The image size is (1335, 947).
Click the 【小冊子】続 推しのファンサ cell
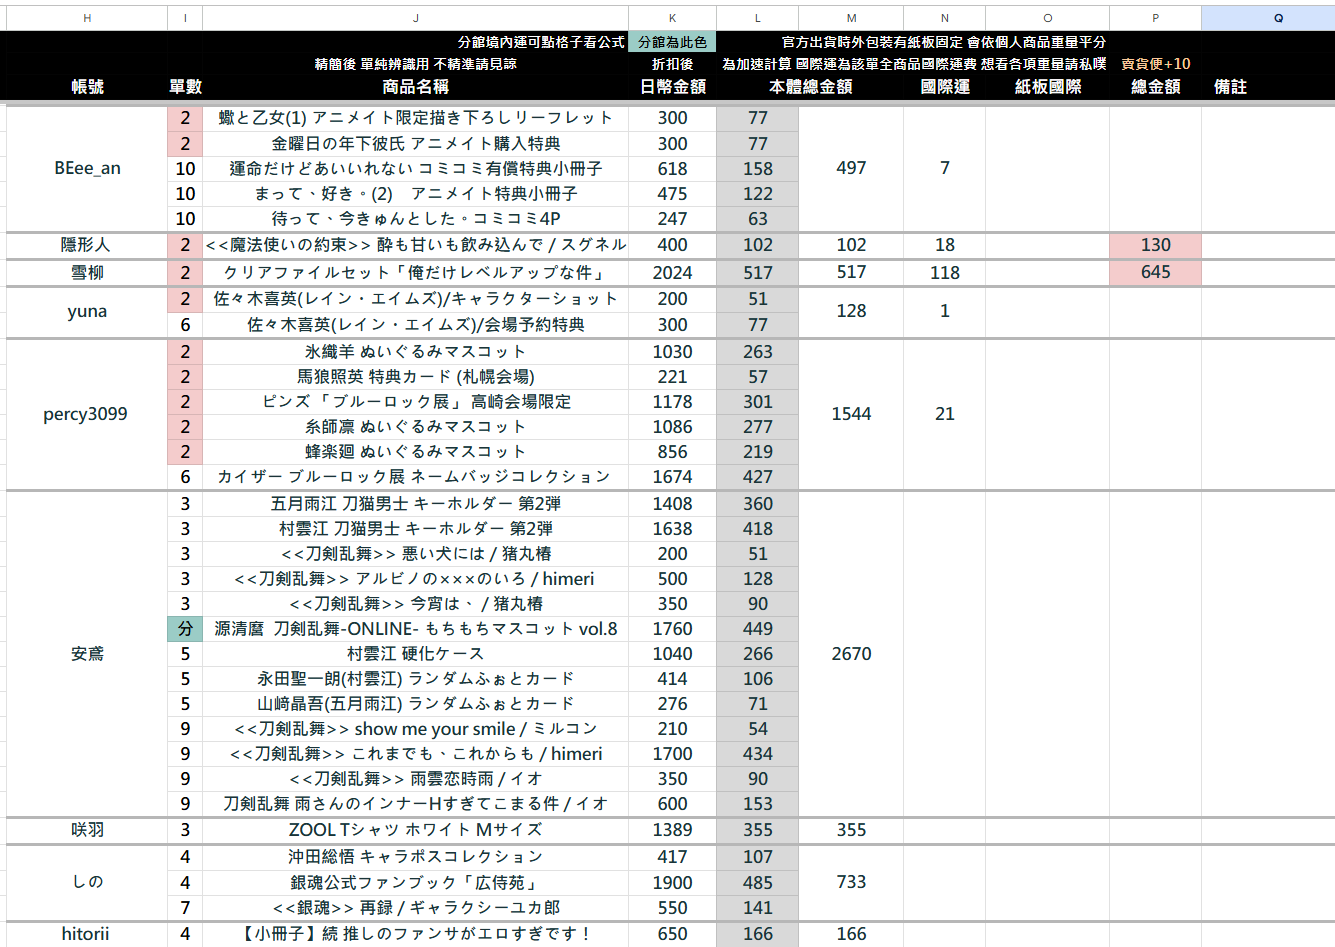point(415,934)
